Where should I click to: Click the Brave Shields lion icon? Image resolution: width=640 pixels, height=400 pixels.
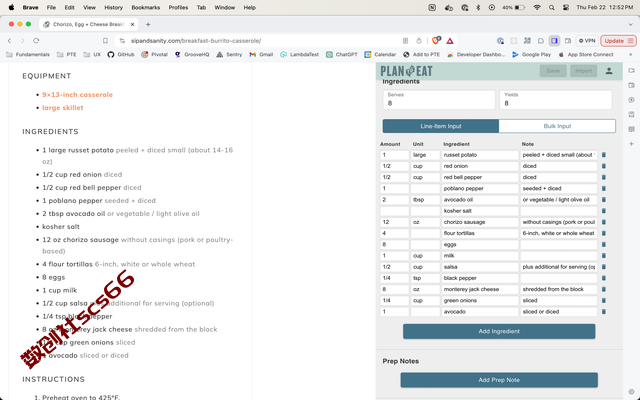pyautogui.click(x=436, y=40)
